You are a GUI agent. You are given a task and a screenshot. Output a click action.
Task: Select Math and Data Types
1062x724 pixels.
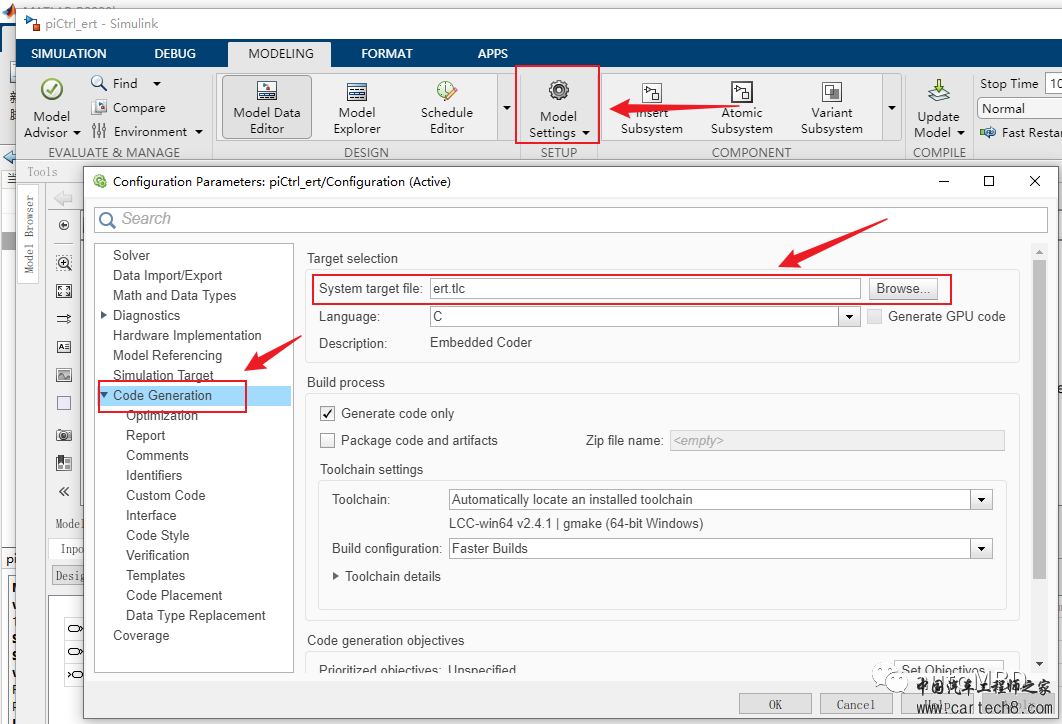pyautogui.click(x=174, y=295)
